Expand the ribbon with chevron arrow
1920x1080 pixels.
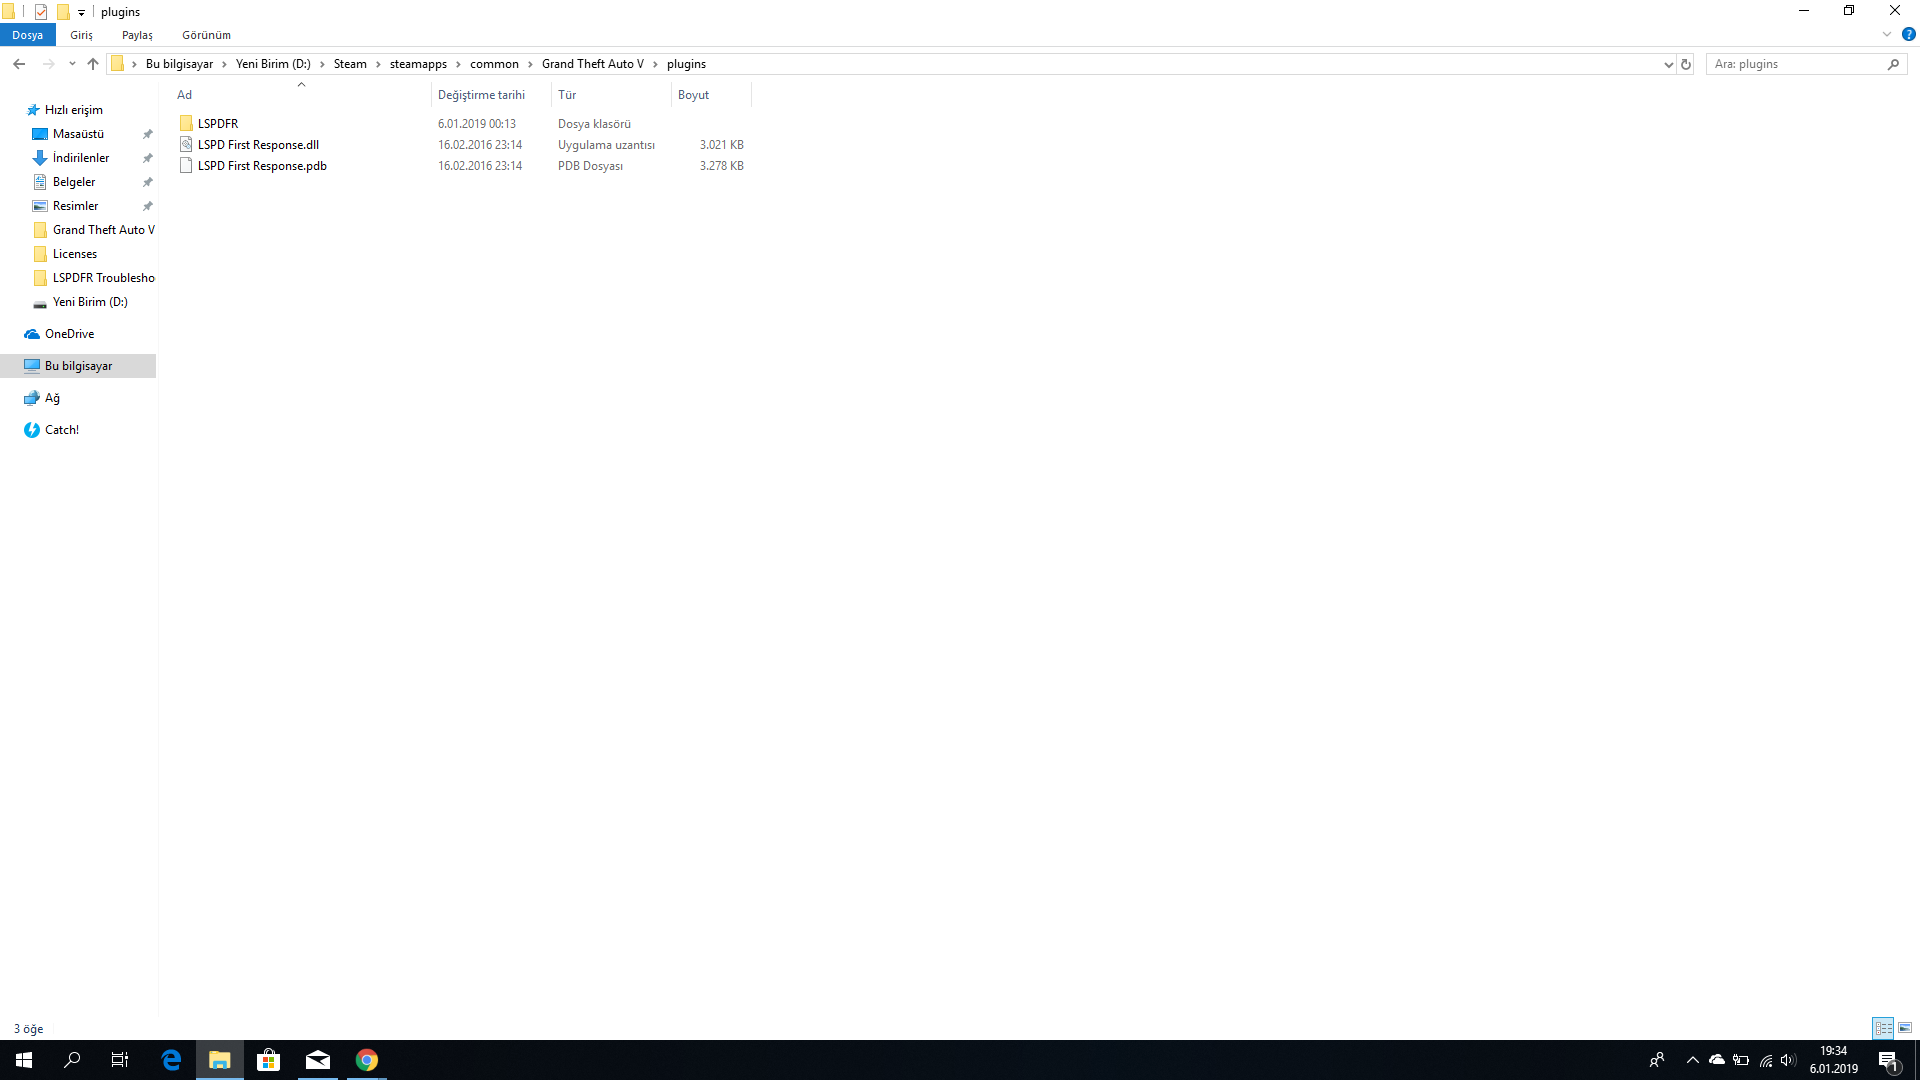coord(1887,34)
